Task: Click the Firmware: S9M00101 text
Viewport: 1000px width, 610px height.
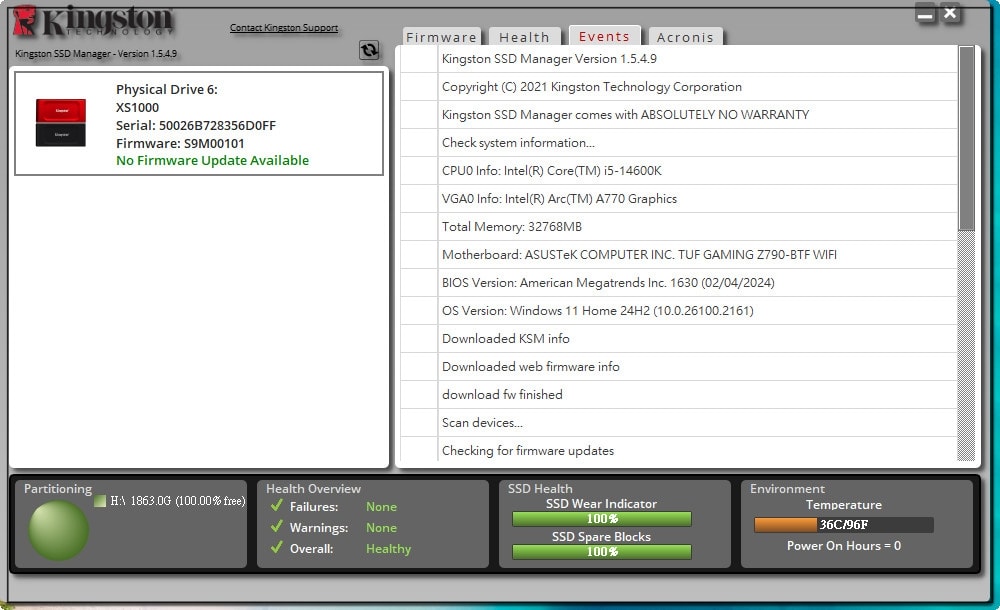Action: pos(180,143)
